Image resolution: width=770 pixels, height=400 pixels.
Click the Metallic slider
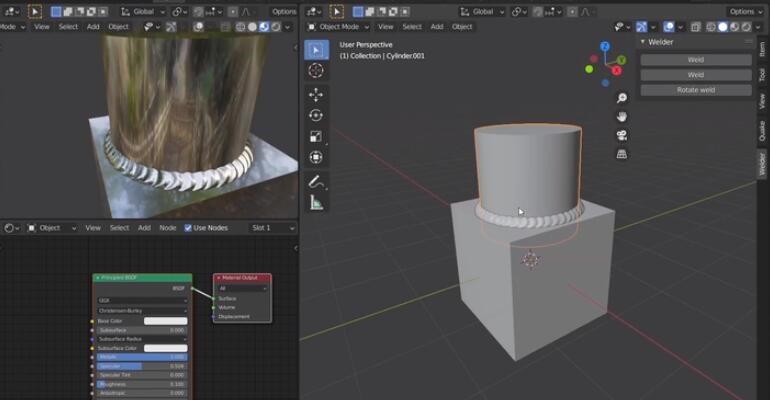click(142, 357)
